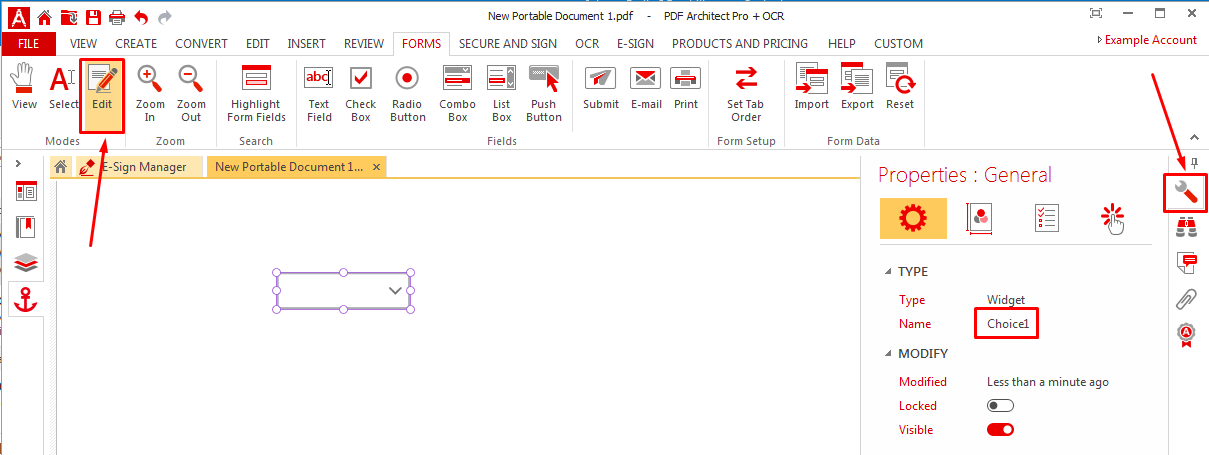Print from quick access toolbar
This screenshot has height=455, width=1209.
[x=117, y=16]
